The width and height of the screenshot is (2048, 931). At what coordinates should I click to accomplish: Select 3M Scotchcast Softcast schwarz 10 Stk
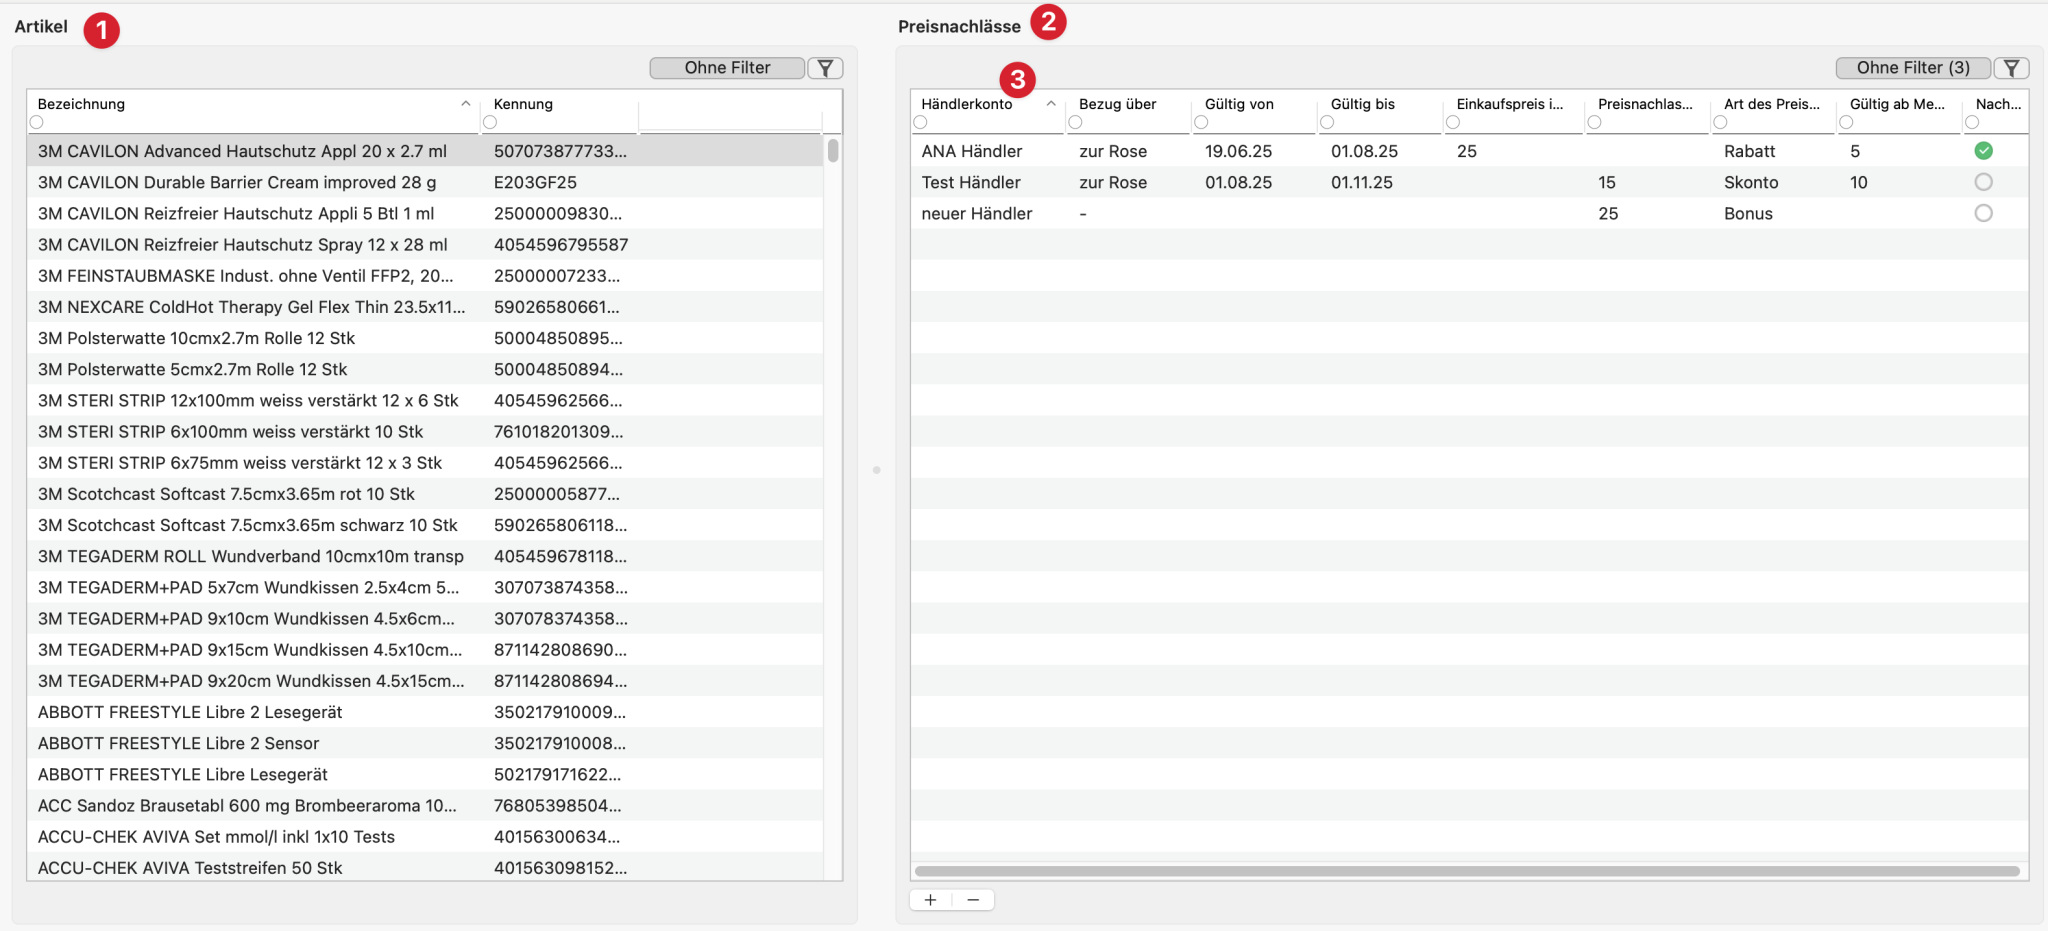tap(425, 525)
